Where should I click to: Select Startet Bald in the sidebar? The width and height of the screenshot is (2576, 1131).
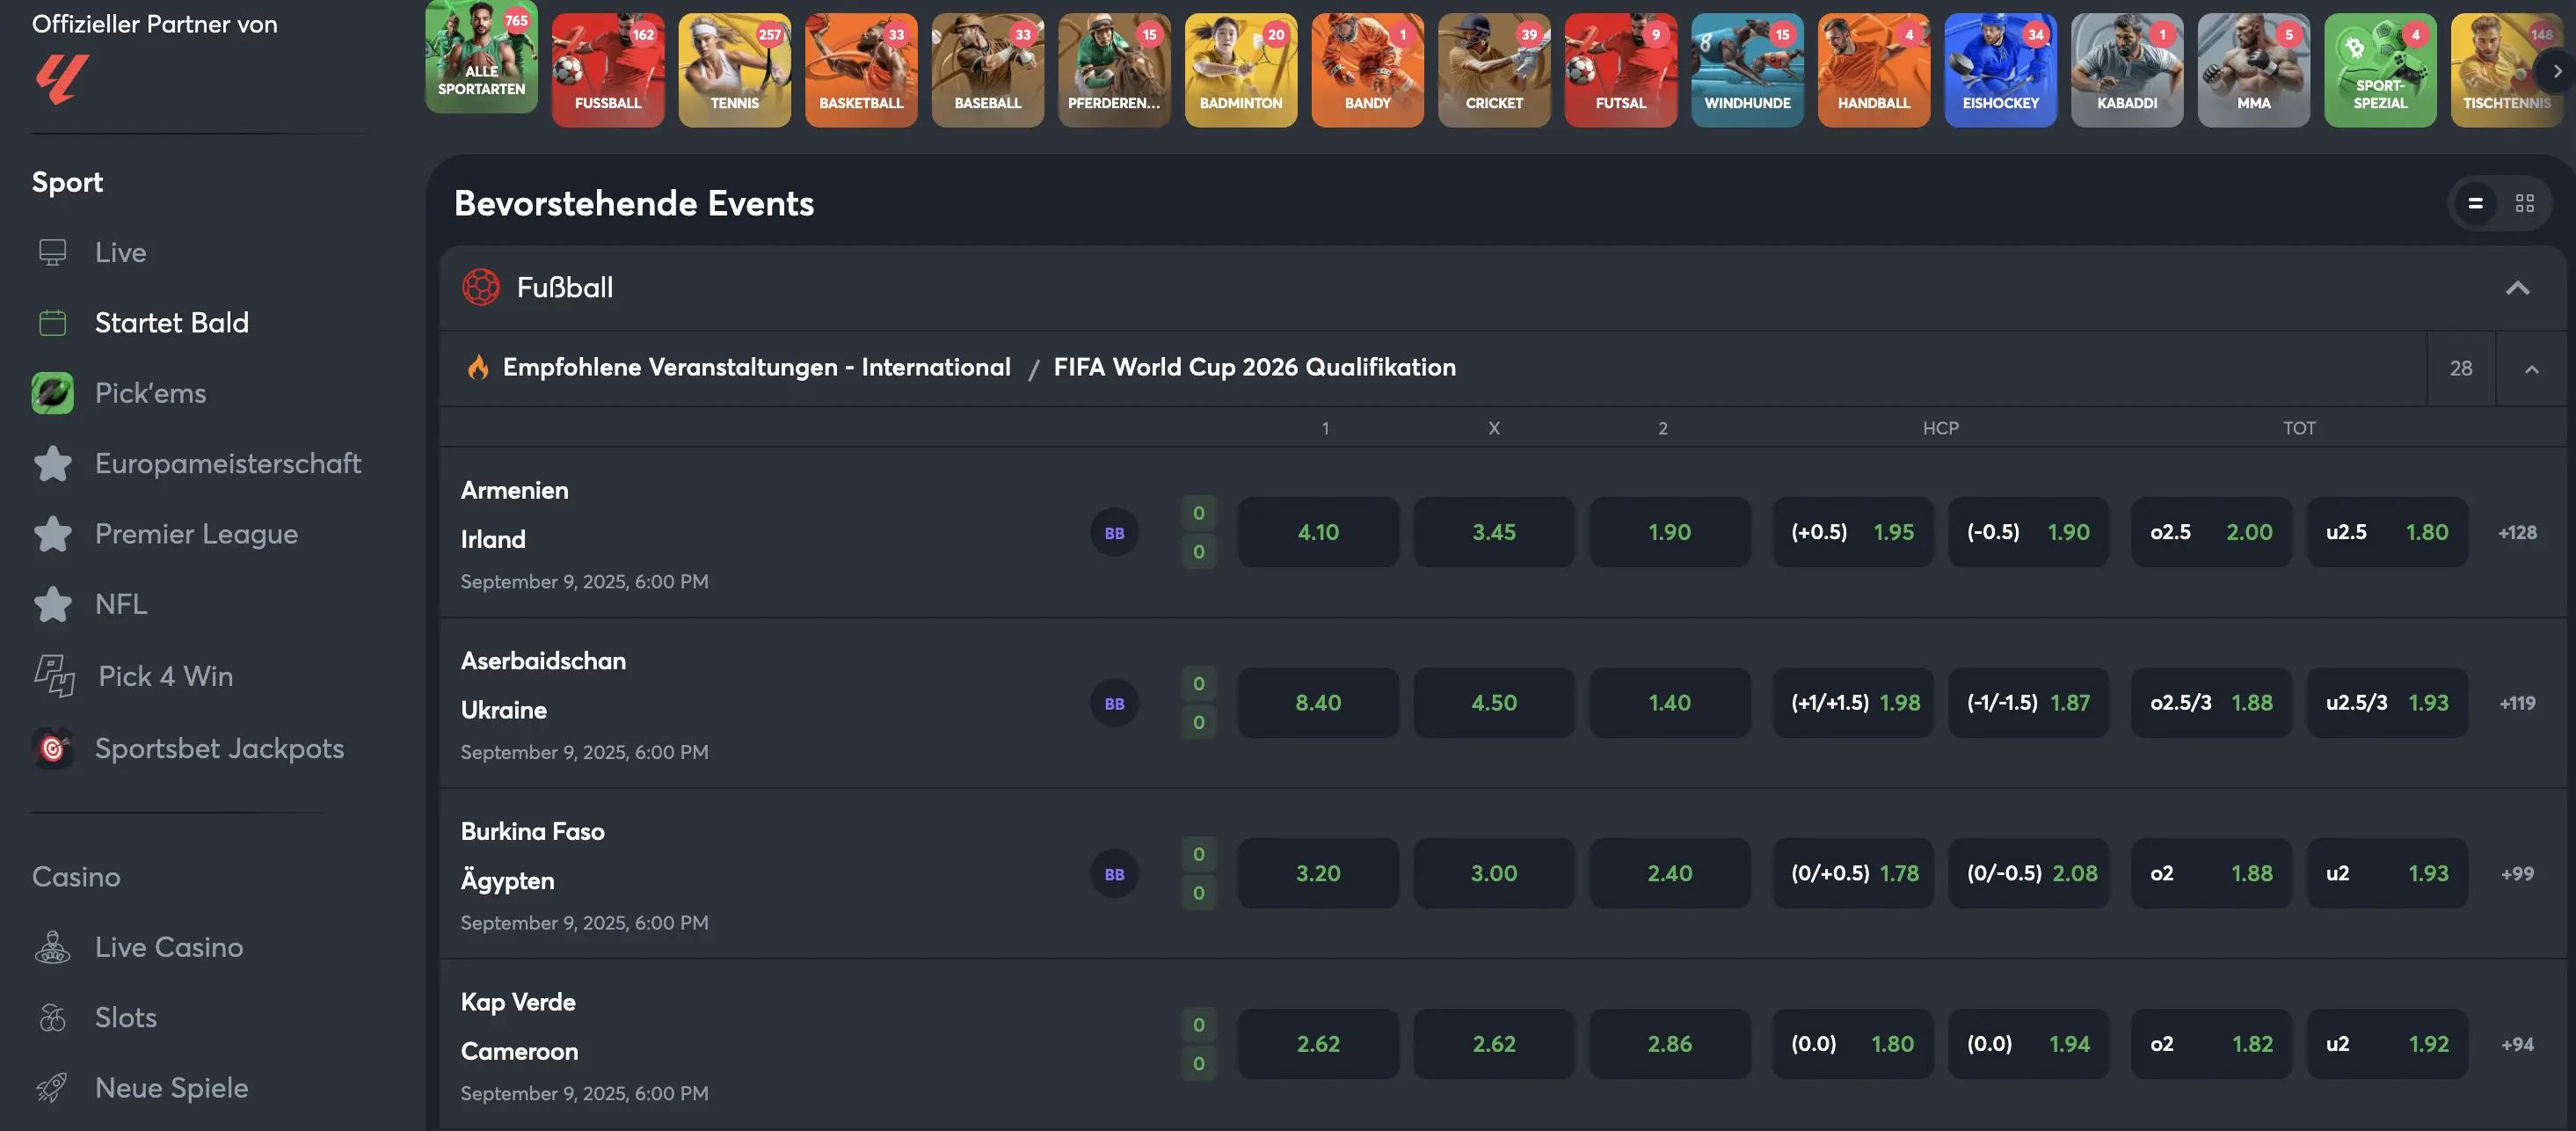click(171, 322)
